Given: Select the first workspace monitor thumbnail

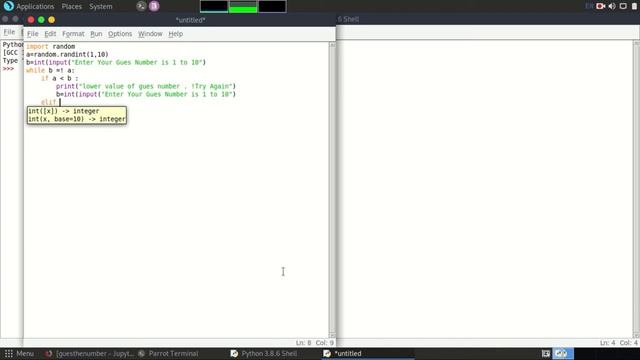Looking at the screenshot, I should pos(214,7).
